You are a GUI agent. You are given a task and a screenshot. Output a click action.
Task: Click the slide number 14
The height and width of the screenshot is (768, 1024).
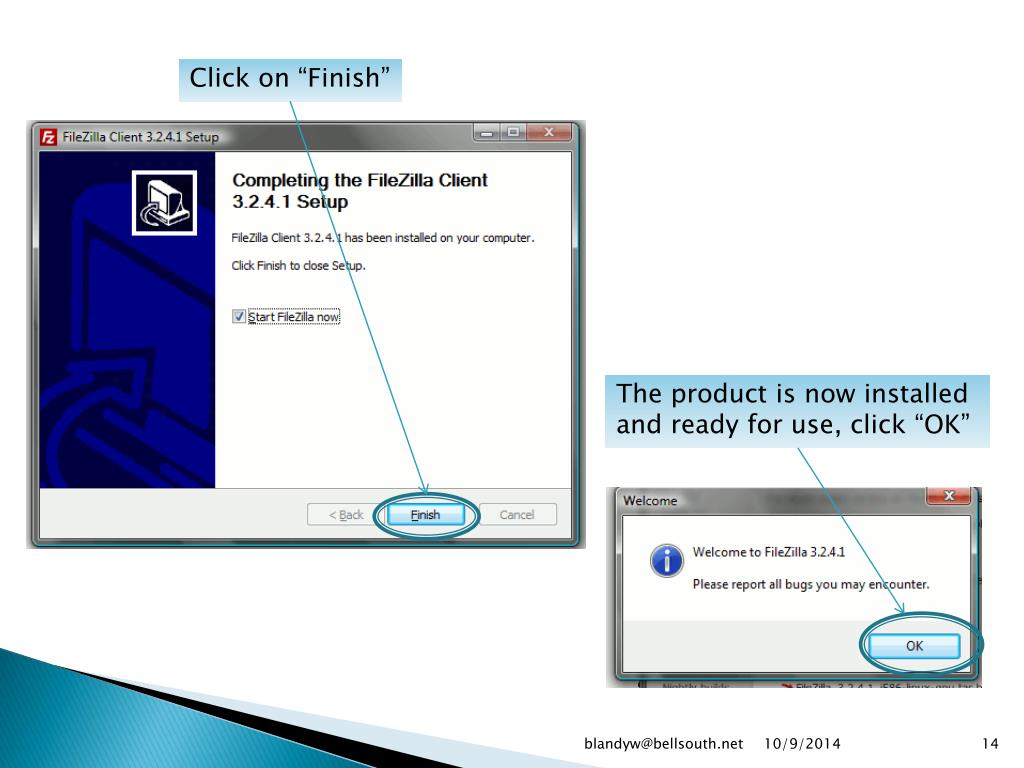990,744
